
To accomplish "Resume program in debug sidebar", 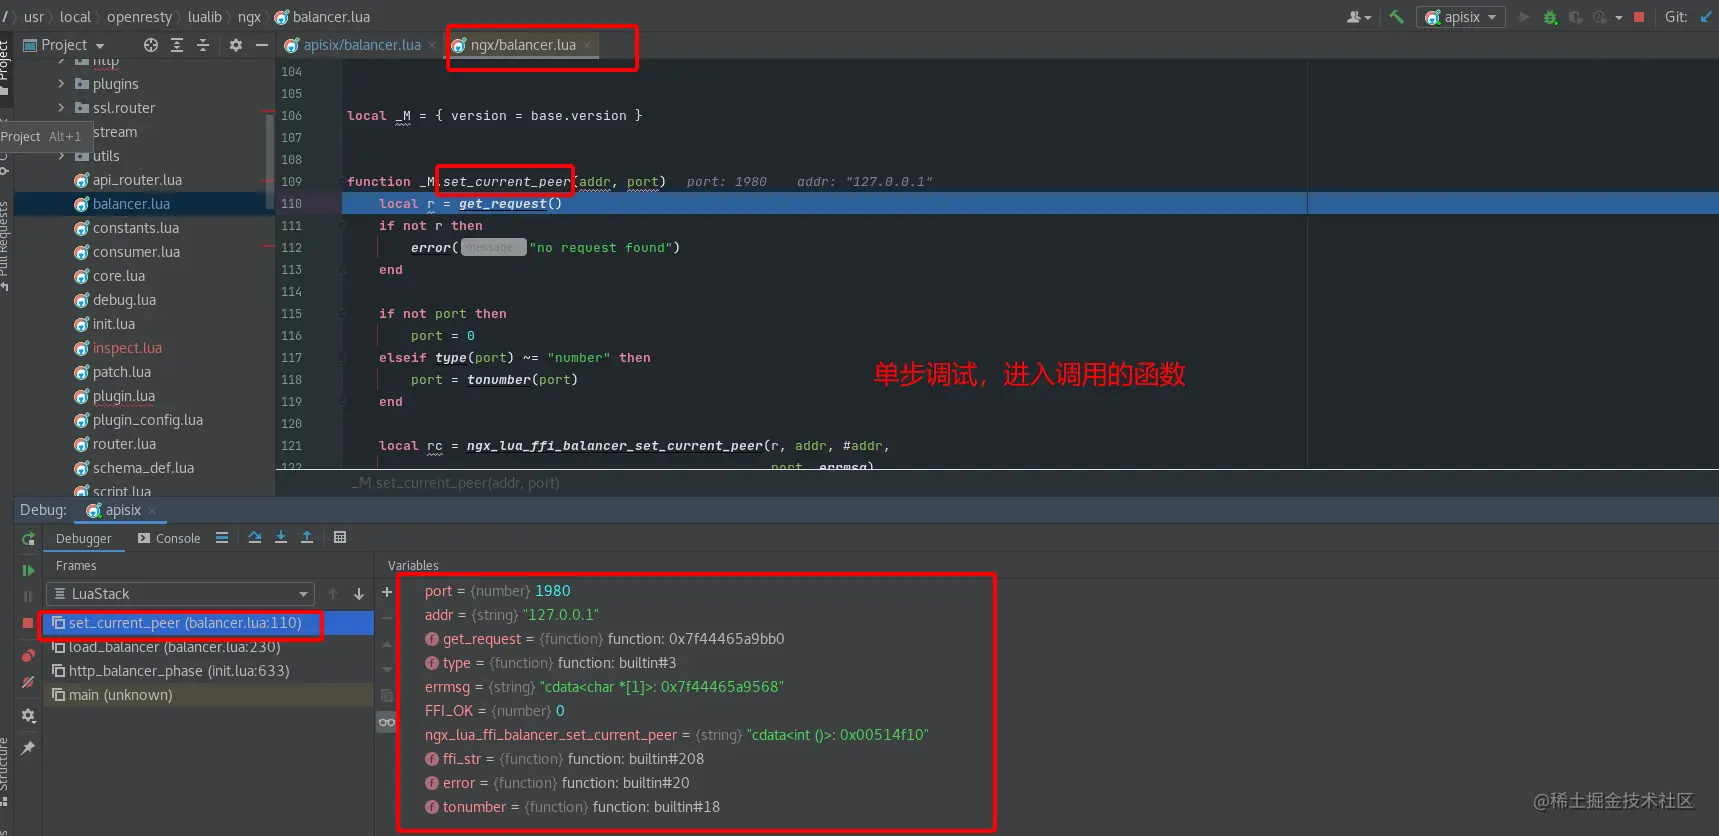I will [x=28, y=570].
